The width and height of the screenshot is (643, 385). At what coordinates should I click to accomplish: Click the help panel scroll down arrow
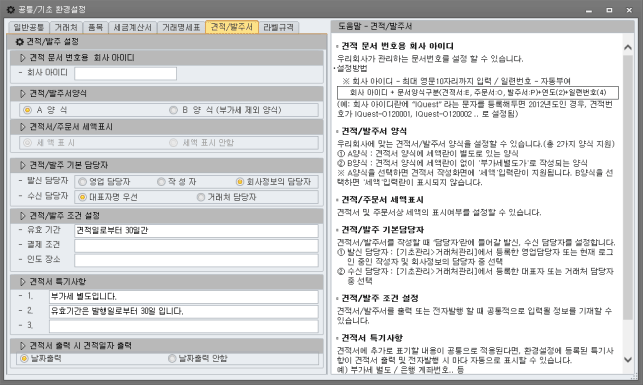coord(628,360)
